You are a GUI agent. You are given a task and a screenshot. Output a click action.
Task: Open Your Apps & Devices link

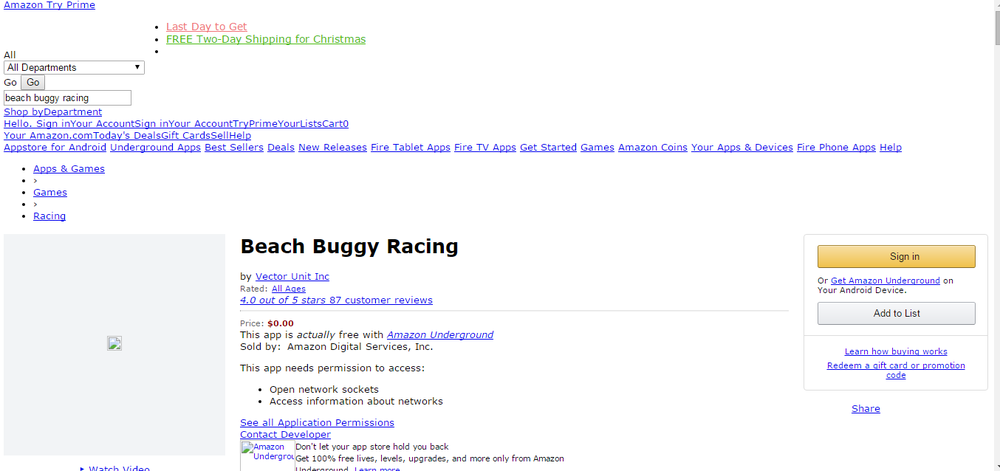pos(742,147)
